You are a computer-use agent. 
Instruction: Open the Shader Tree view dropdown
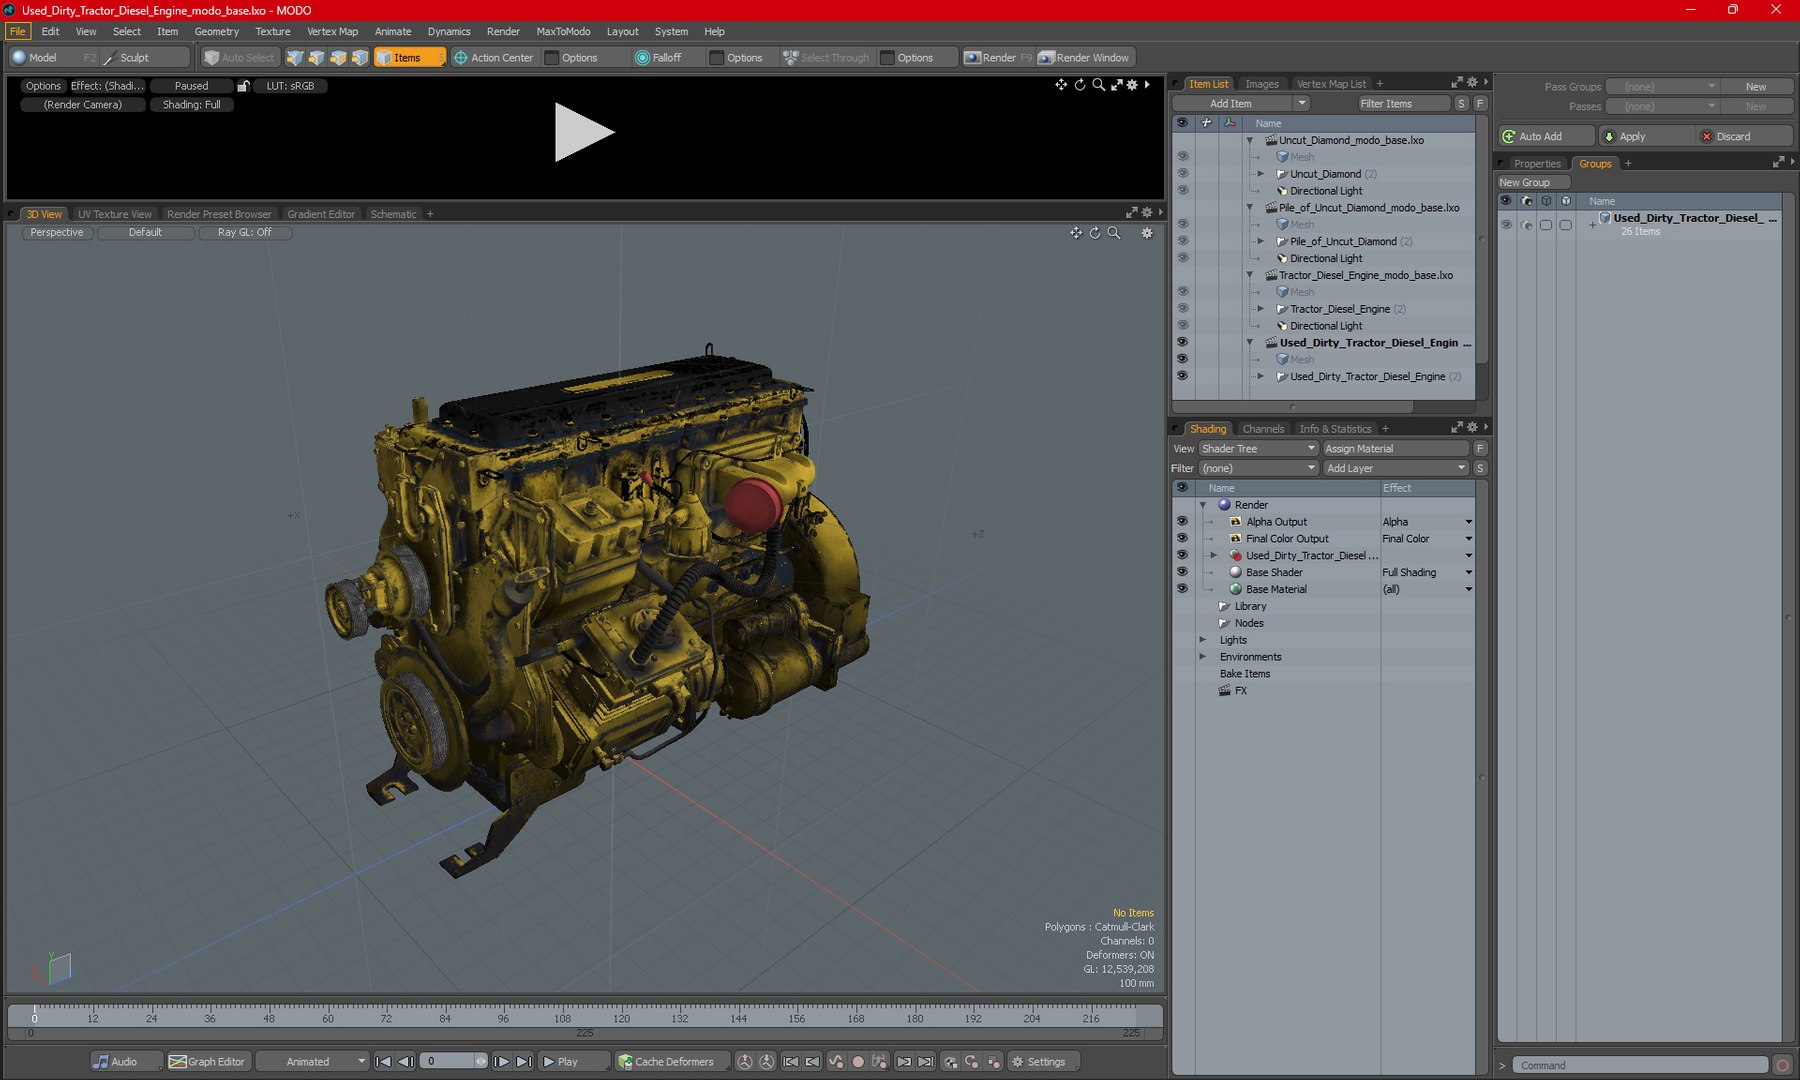(x=1258, y=448)
